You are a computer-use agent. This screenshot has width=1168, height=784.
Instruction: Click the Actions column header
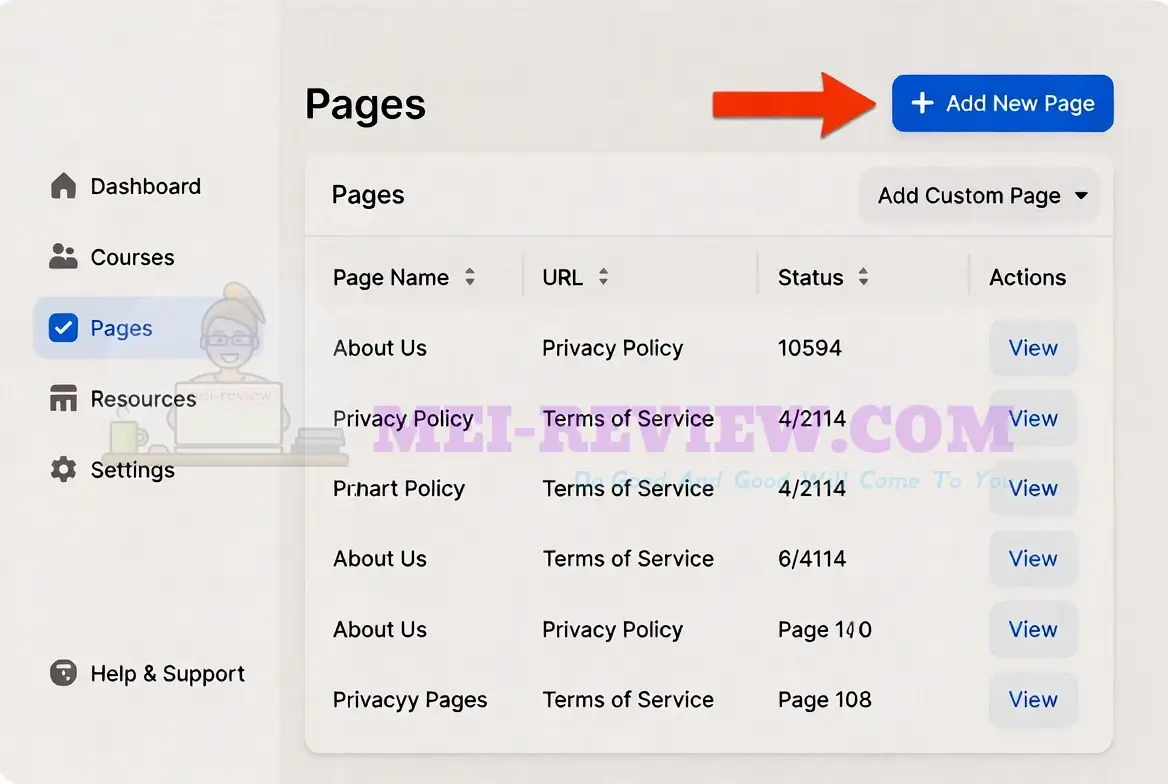pyautogui.click(x=1027, y=277)
